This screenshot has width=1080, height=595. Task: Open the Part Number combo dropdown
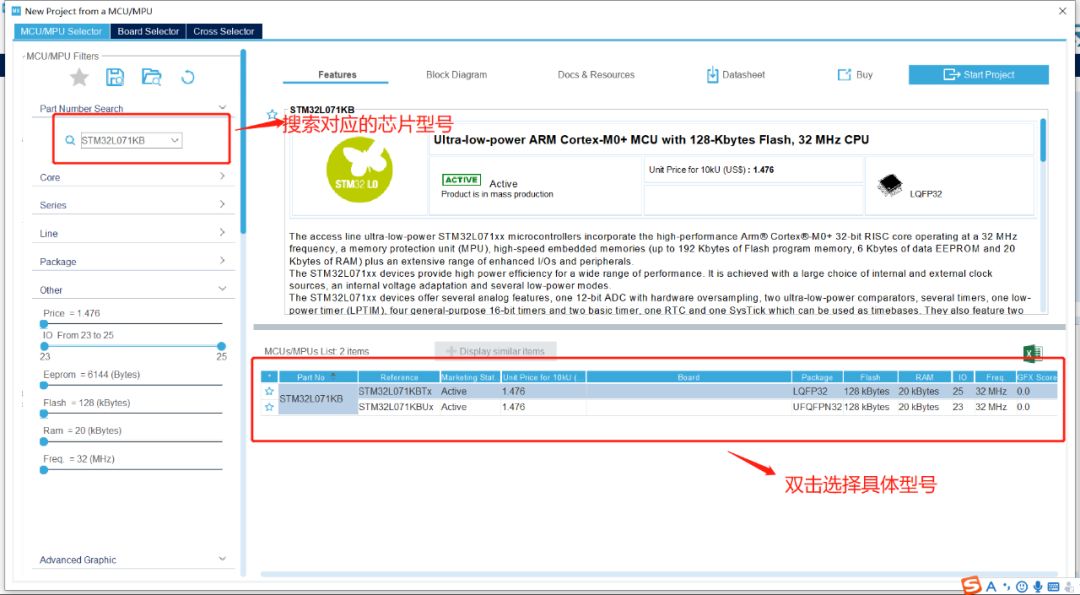[175, 140]
